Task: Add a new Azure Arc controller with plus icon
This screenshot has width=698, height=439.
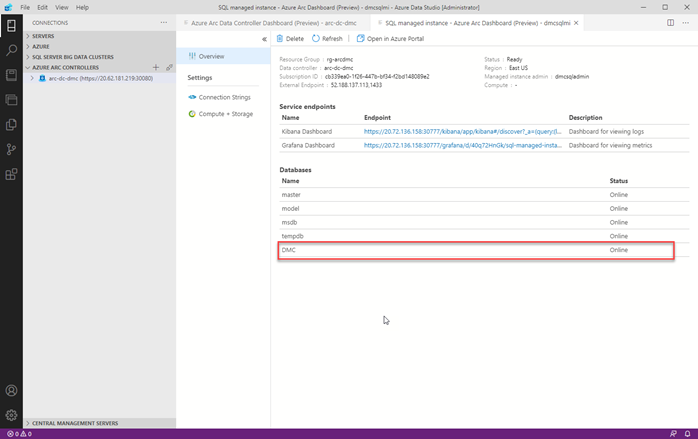Action: (156, 67)
